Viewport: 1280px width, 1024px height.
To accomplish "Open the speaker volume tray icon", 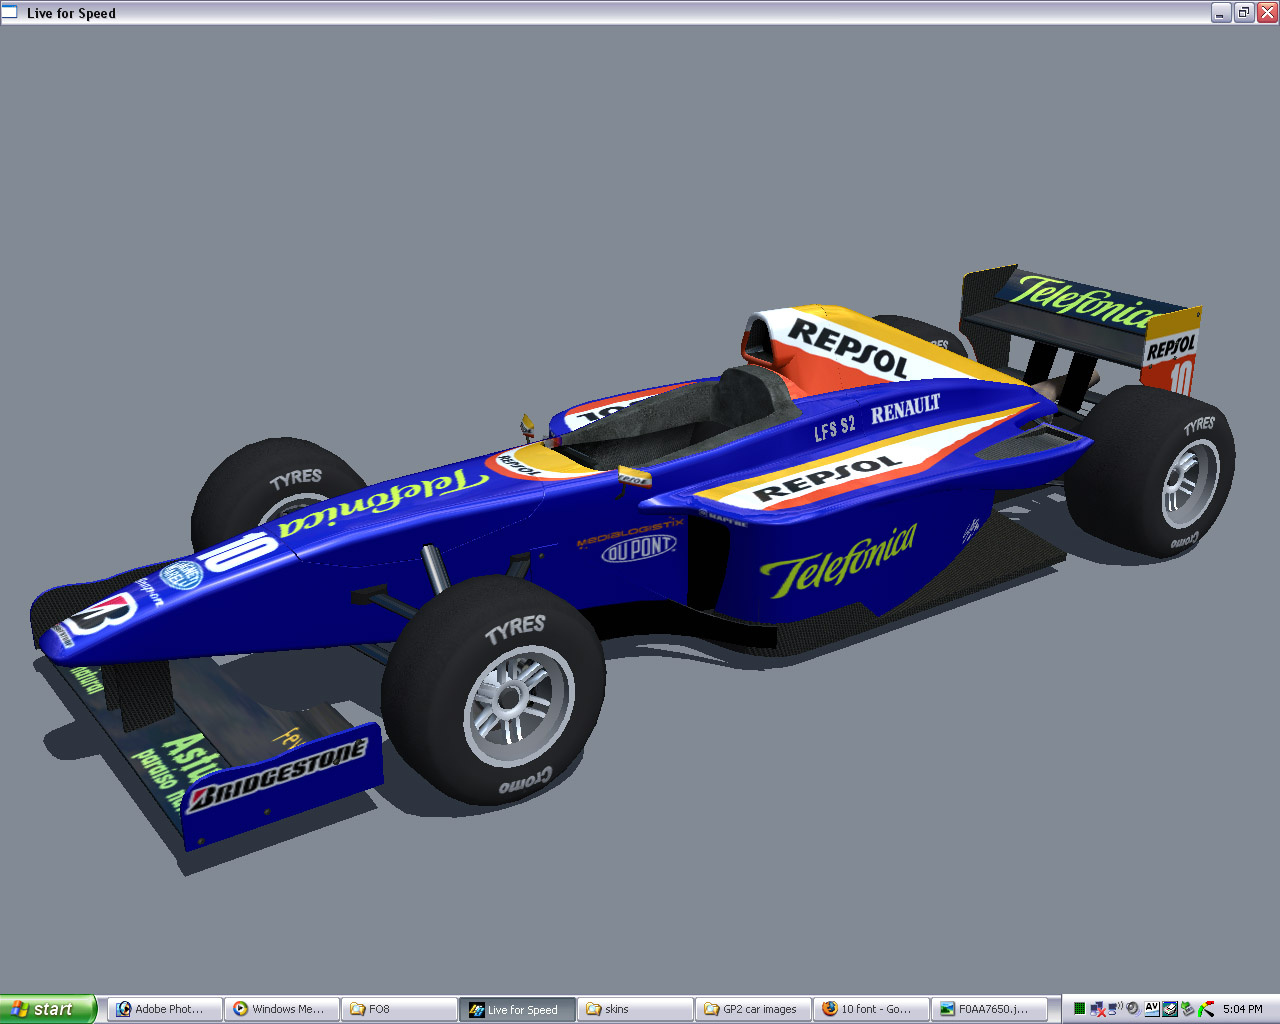I will [1133, 1009].
